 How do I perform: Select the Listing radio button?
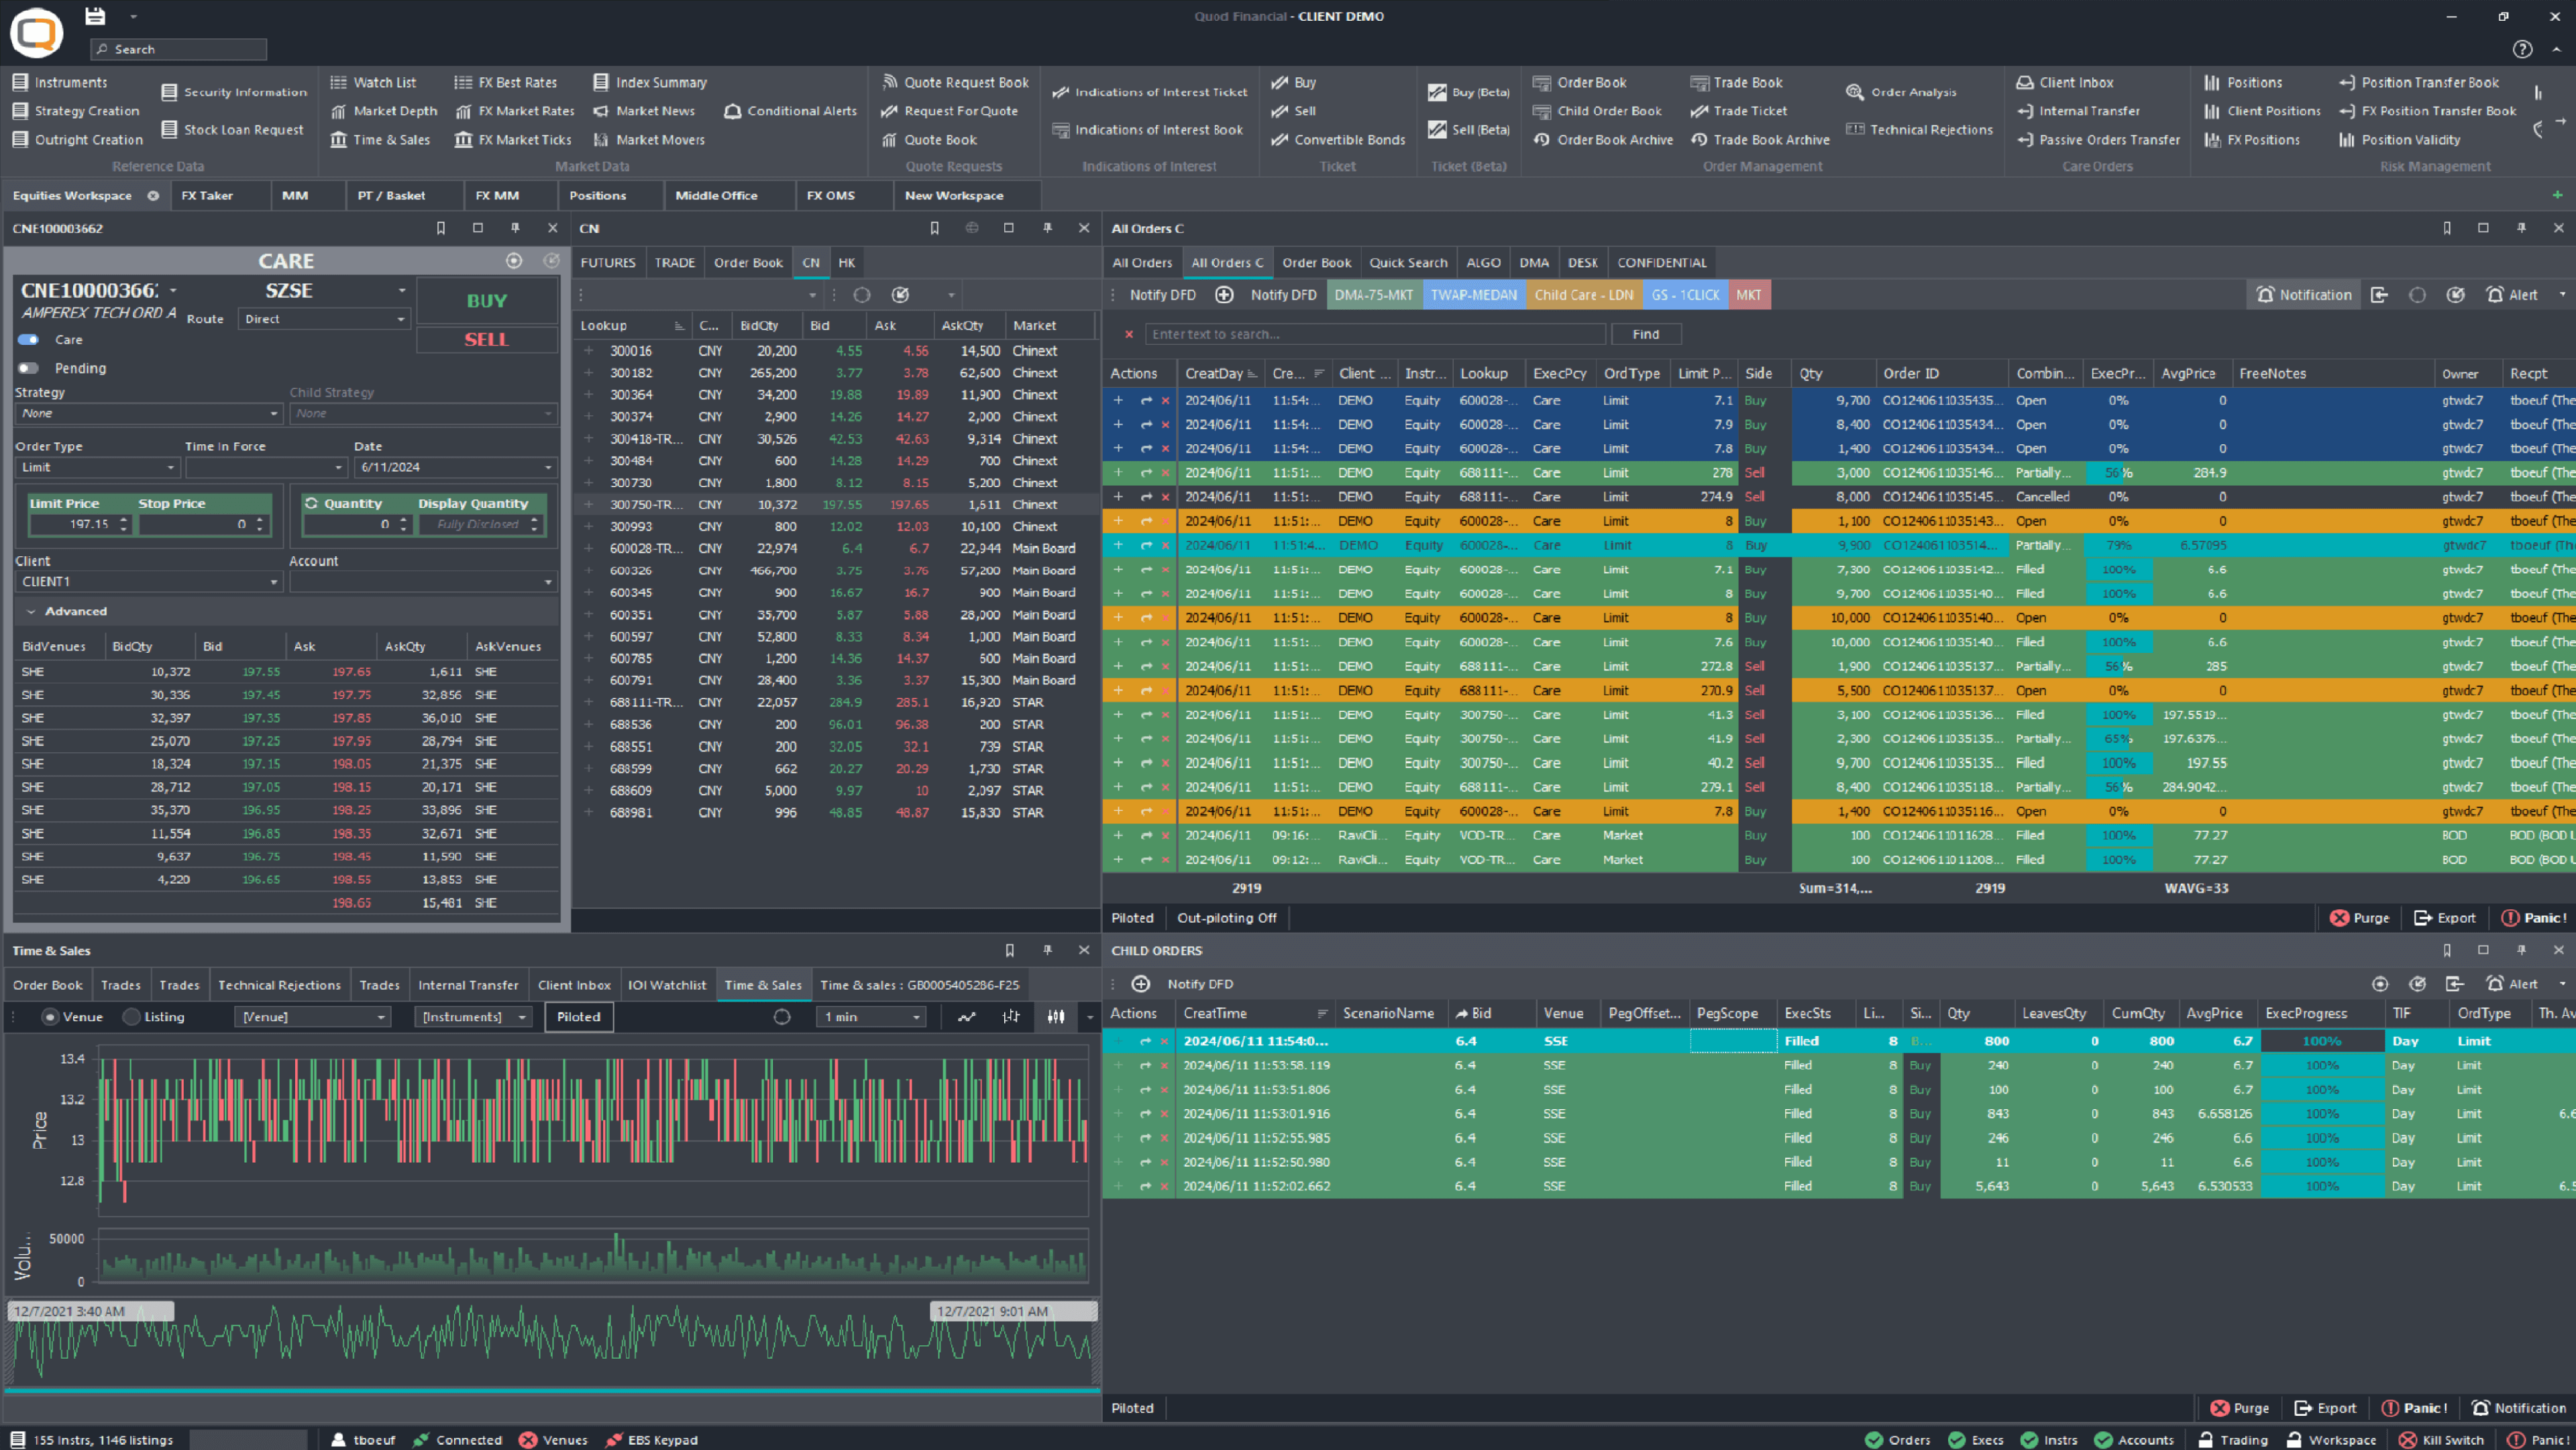(131, 1017)
